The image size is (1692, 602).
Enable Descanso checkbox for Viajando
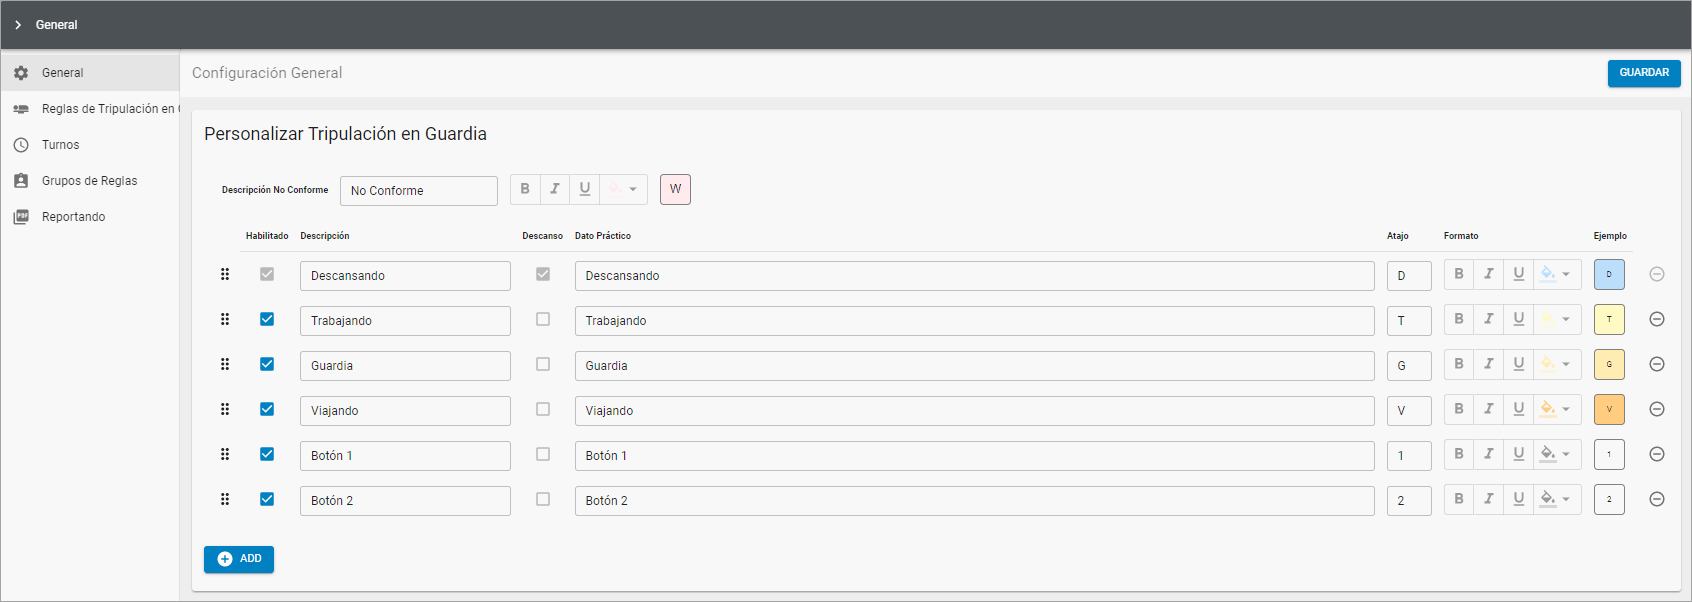pyautogui.click(x=543, y=409)
